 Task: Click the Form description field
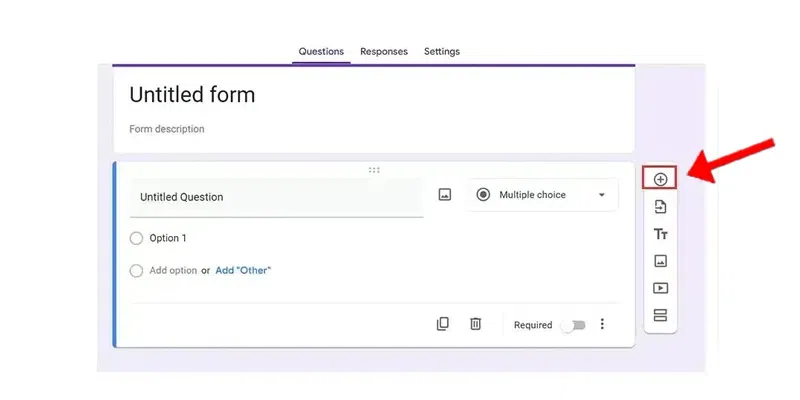(167, 129)
